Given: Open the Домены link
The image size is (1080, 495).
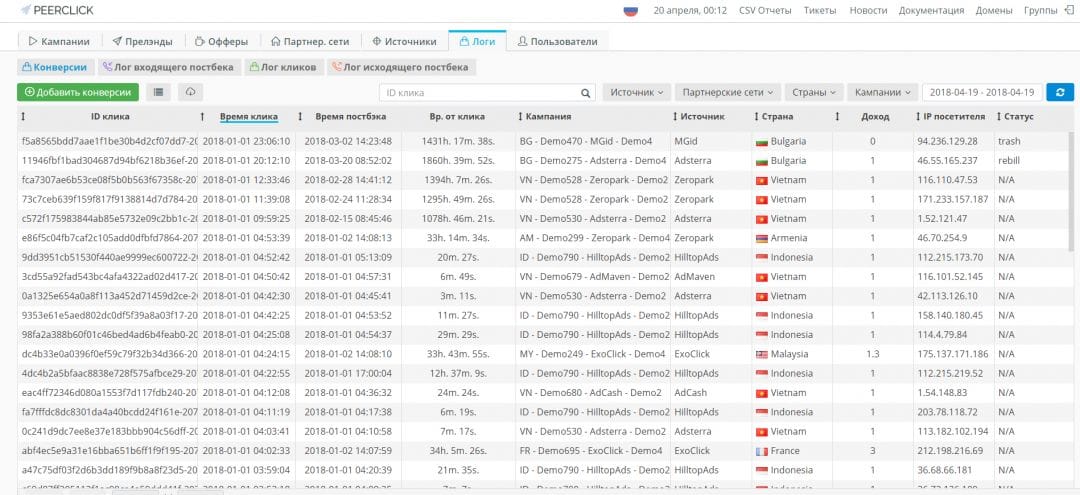Looking at the screenshot, I should coord(994,10).
